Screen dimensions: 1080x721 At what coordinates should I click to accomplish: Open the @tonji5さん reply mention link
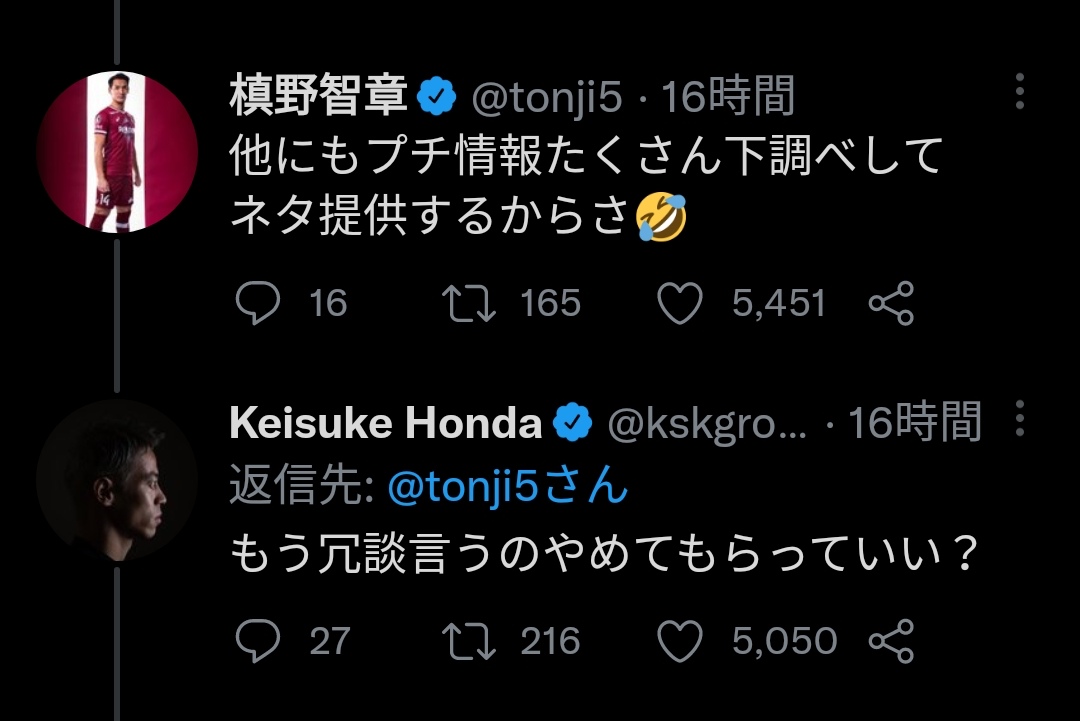click(507, 487)
